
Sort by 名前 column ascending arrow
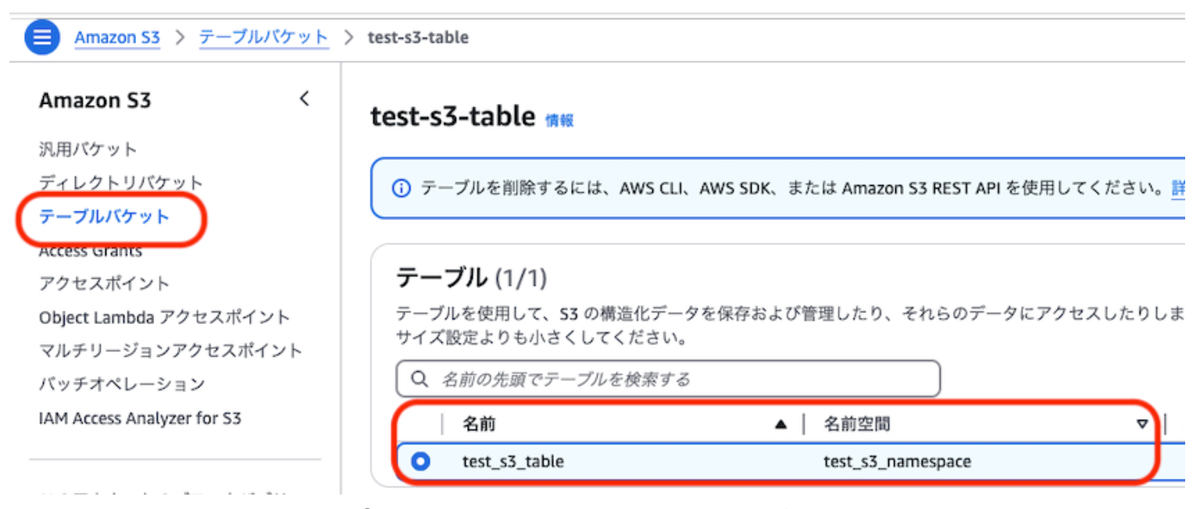782,424
